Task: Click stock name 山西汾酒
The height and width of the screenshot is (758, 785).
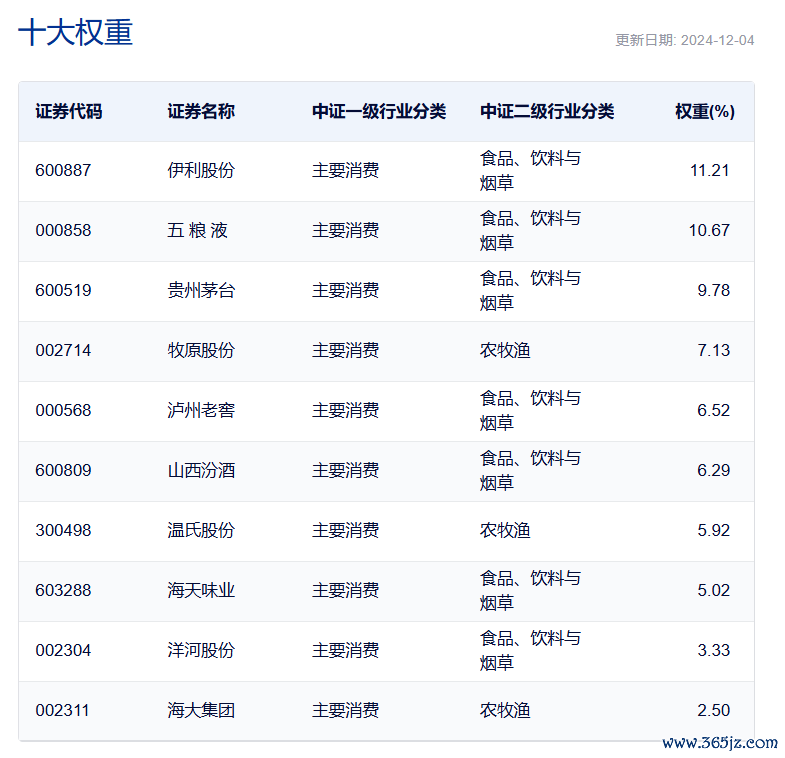Action: (x=201, y=470)
